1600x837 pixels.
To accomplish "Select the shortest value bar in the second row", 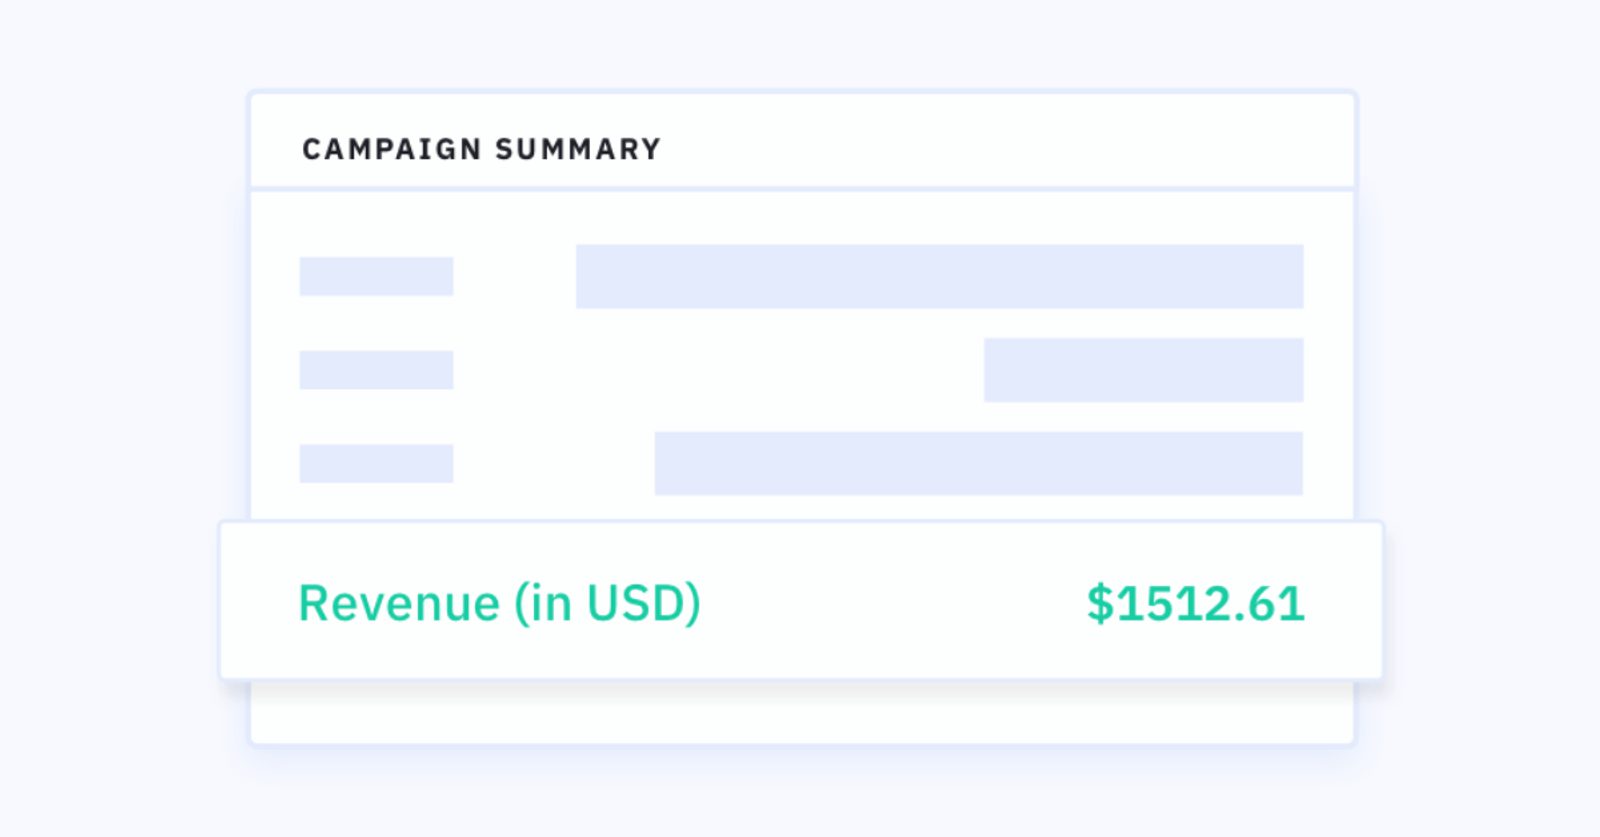I will pyautogui.click(x=1143, y=370).
